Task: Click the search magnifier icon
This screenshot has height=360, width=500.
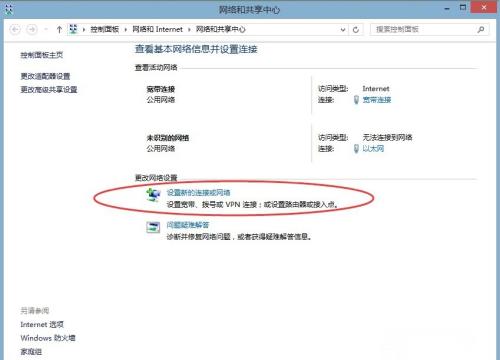Action: pos(481,30)
